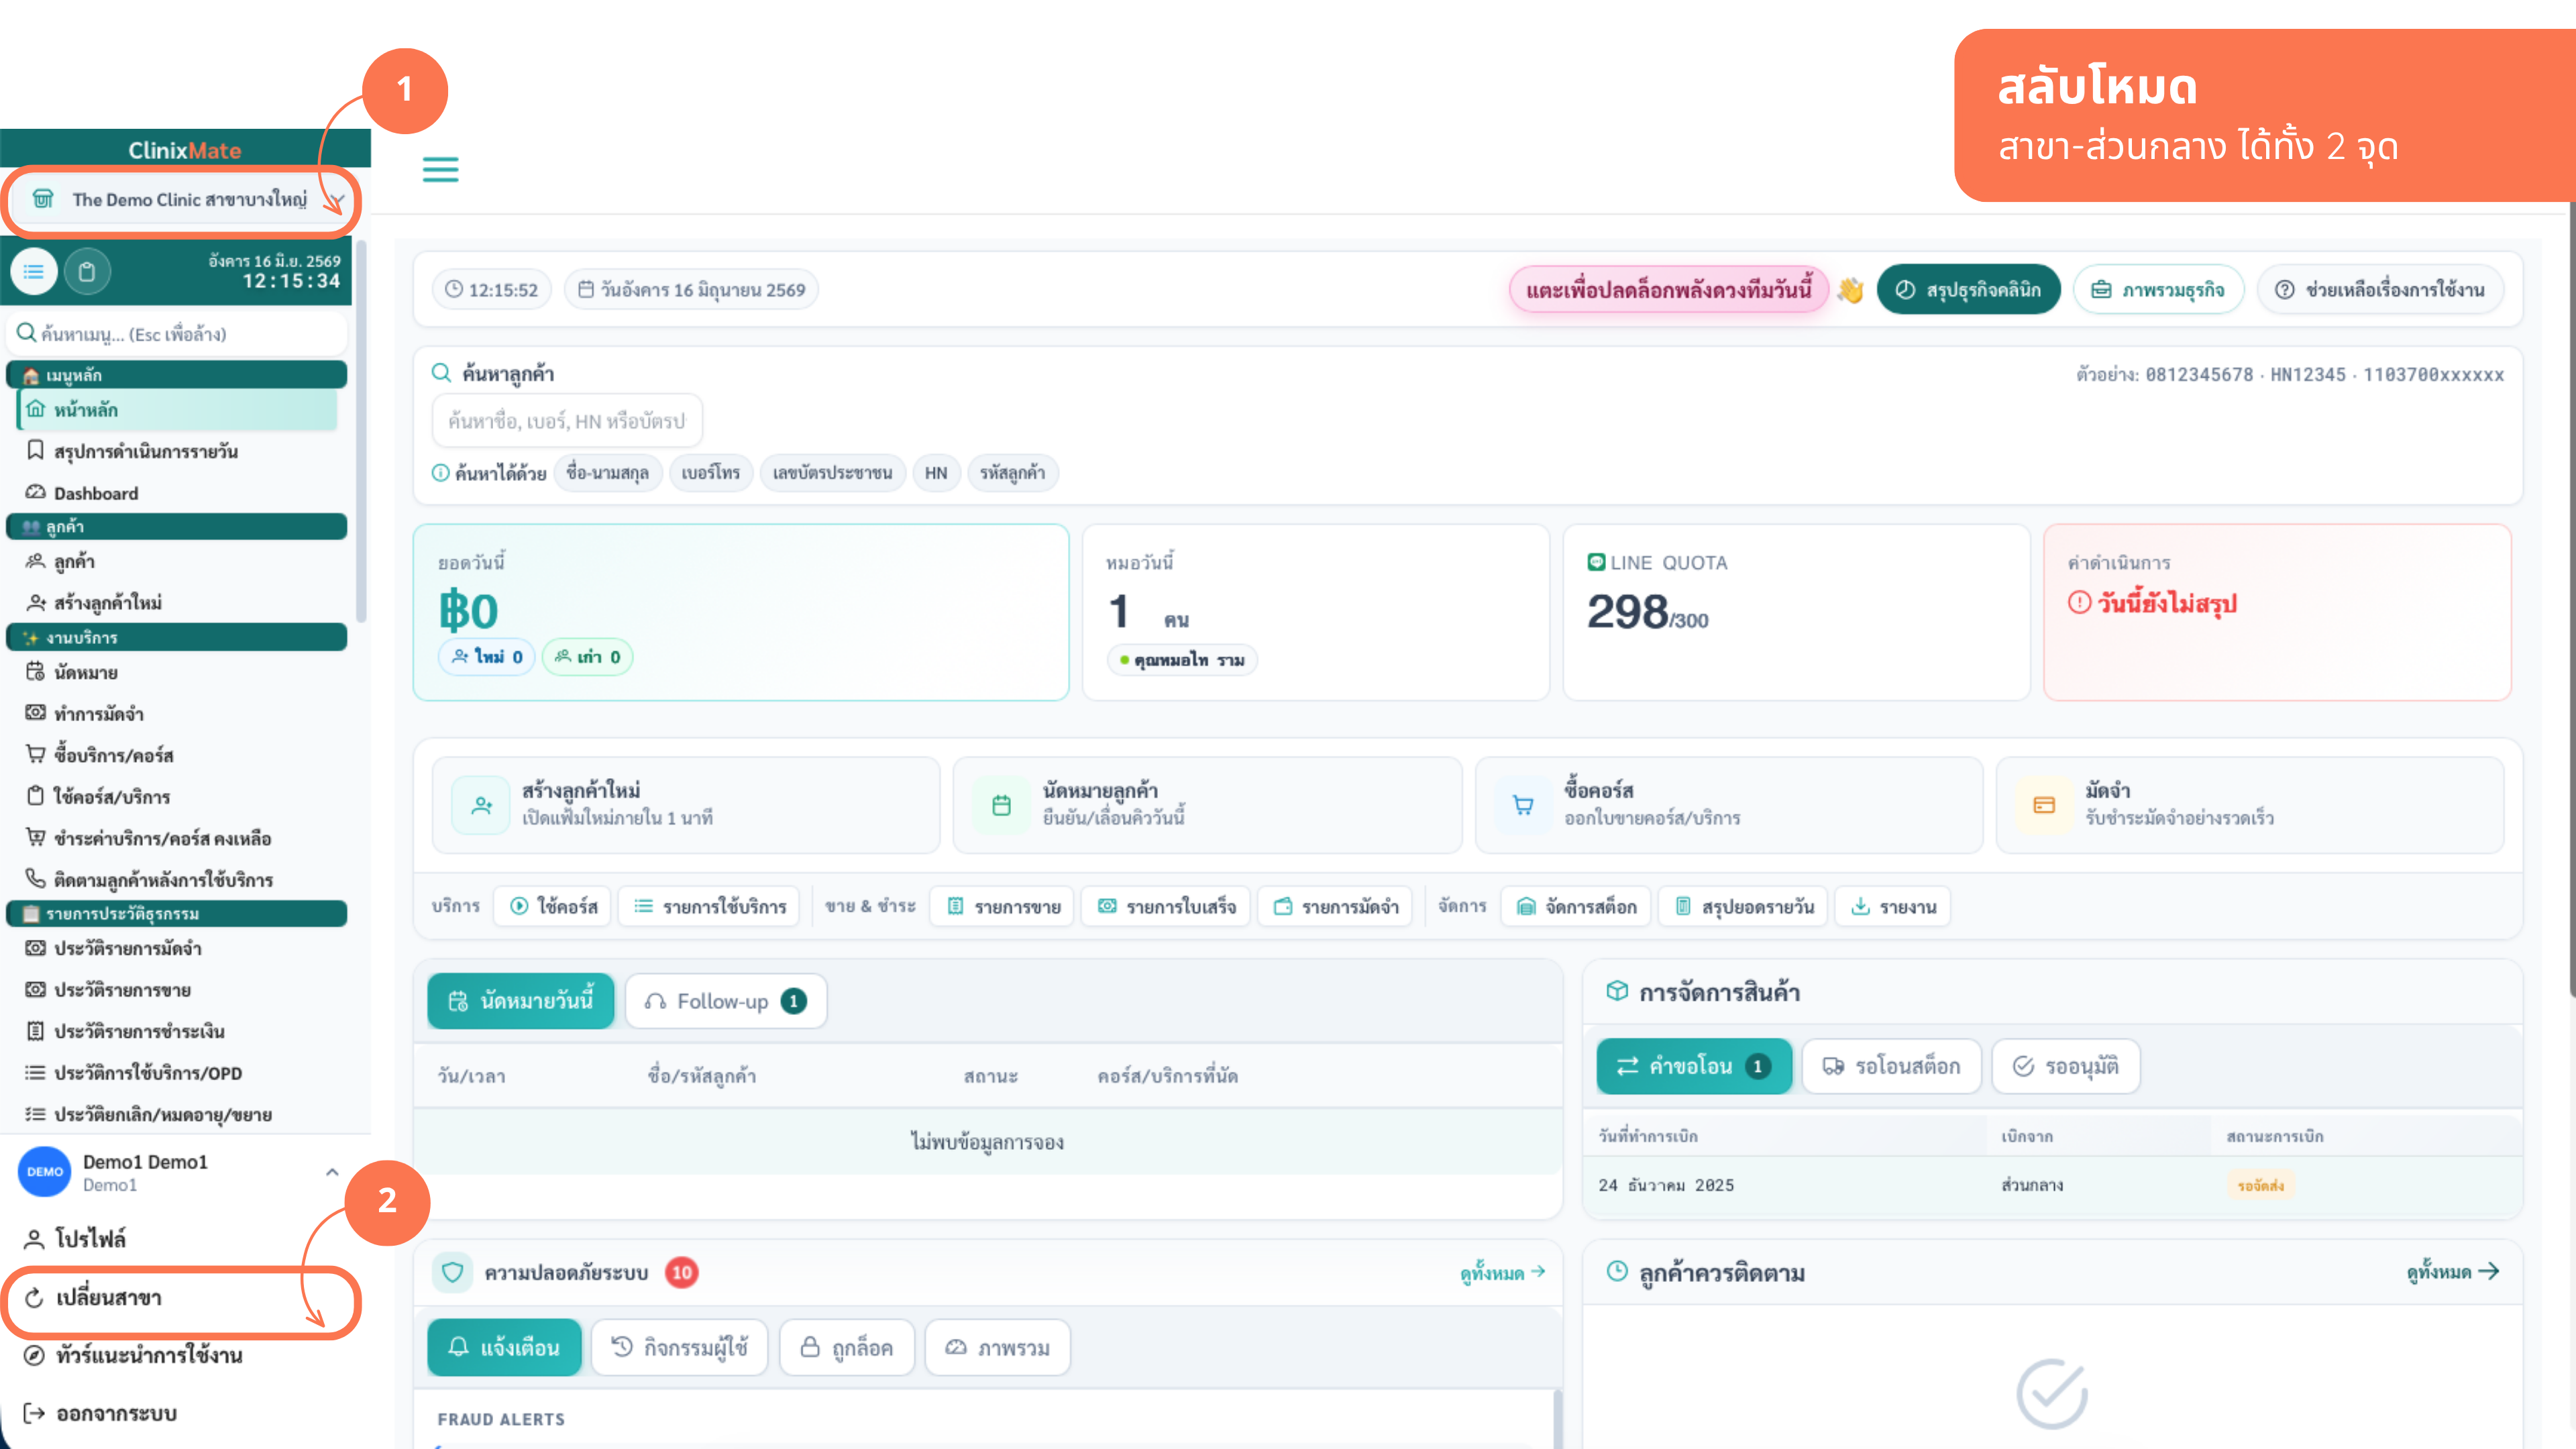Click รายการใบเสร็จ shortcut button
This screenshot has height=1449, width=2576.
pos(1166,906)
